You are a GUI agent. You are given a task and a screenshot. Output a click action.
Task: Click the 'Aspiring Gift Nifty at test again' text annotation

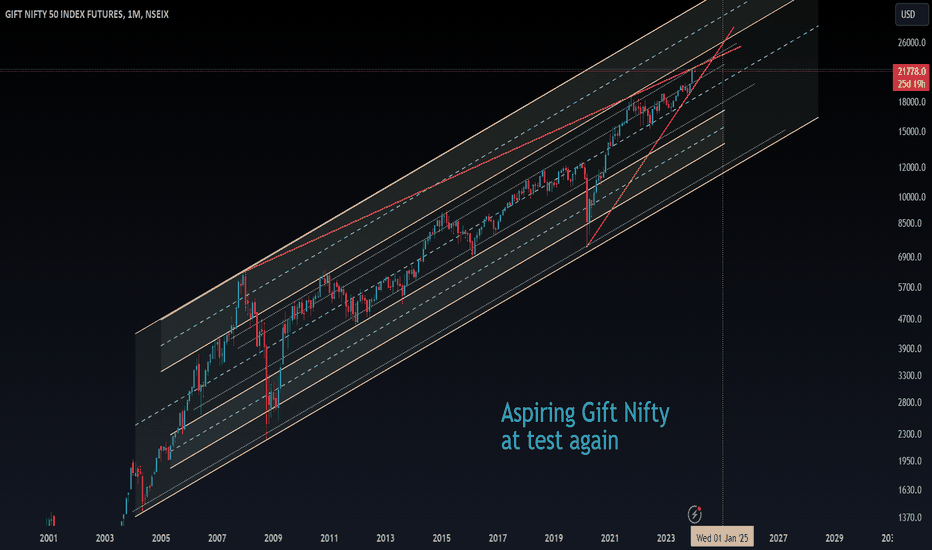point(585,426)
